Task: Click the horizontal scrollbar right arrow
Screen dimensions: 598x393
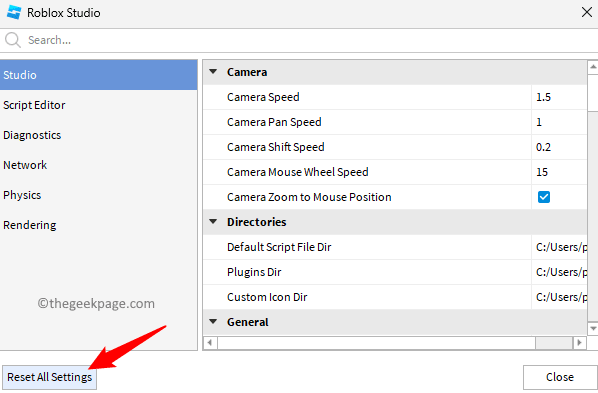Action: 580,343
